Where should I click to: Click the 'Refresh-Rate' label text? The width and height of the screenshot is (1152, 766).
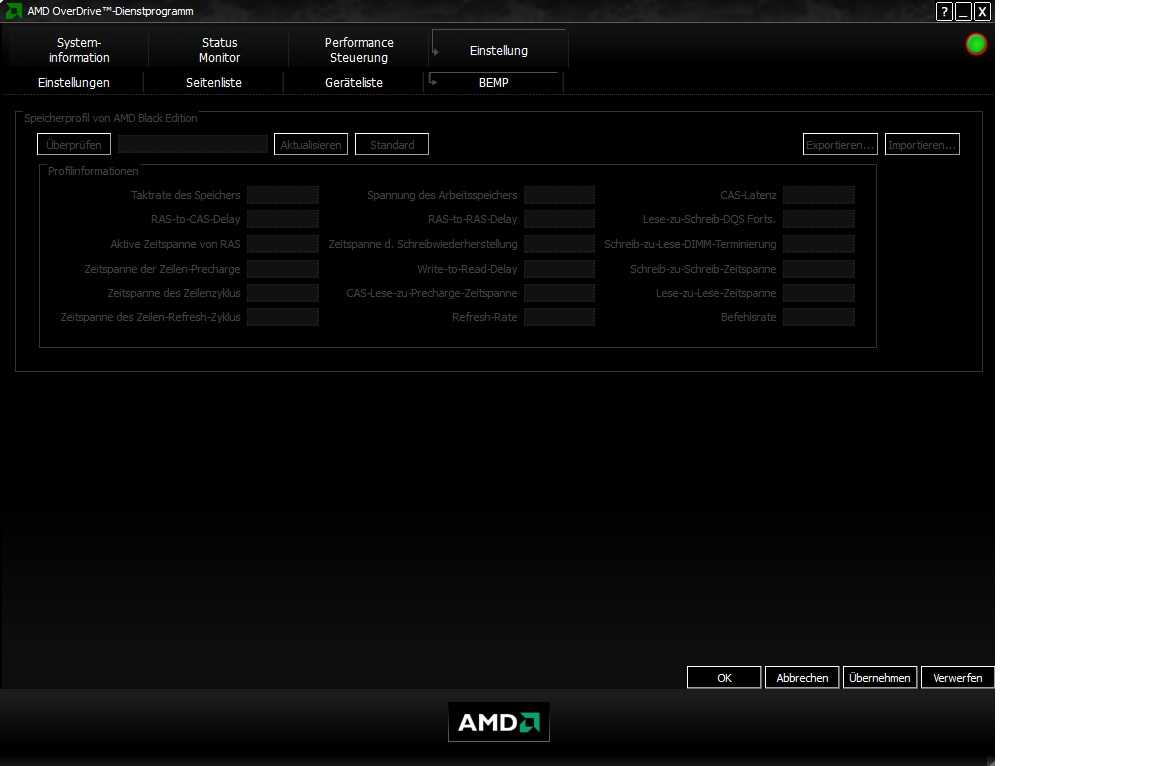484,317
